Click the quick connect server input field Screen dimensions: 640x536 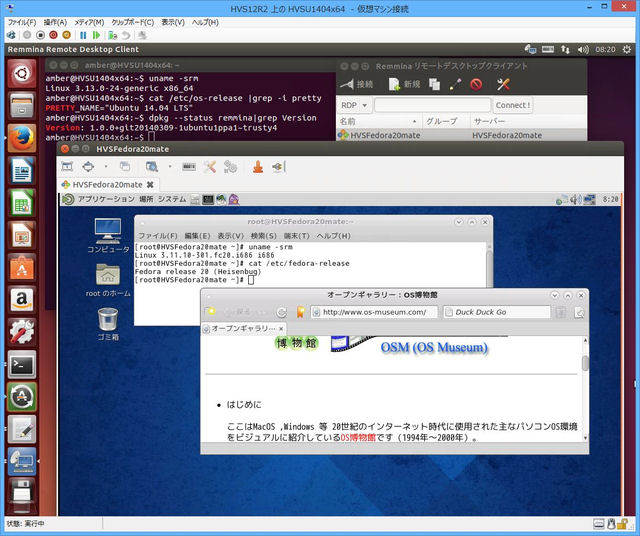pyautogui.click(x=432, y=105)
